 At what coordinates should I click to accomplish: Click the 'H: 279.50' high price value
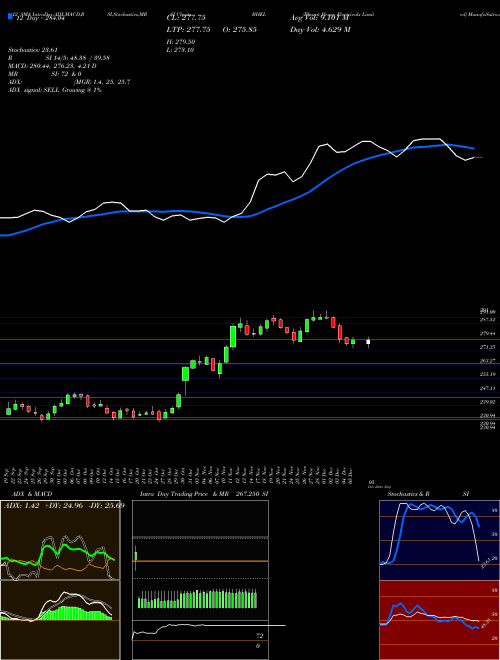[x=181, y=42]
